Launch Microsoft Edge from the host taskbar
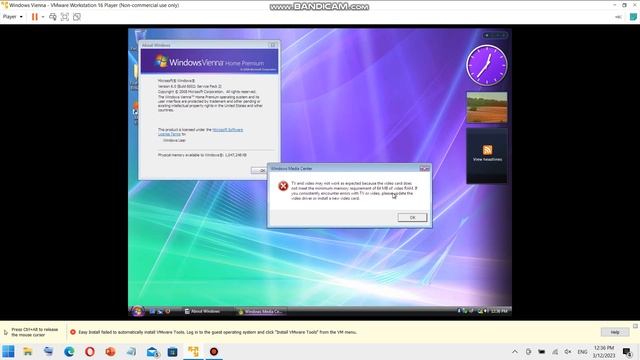Screen dimensions: 640x360 click(x=69, y=351)
